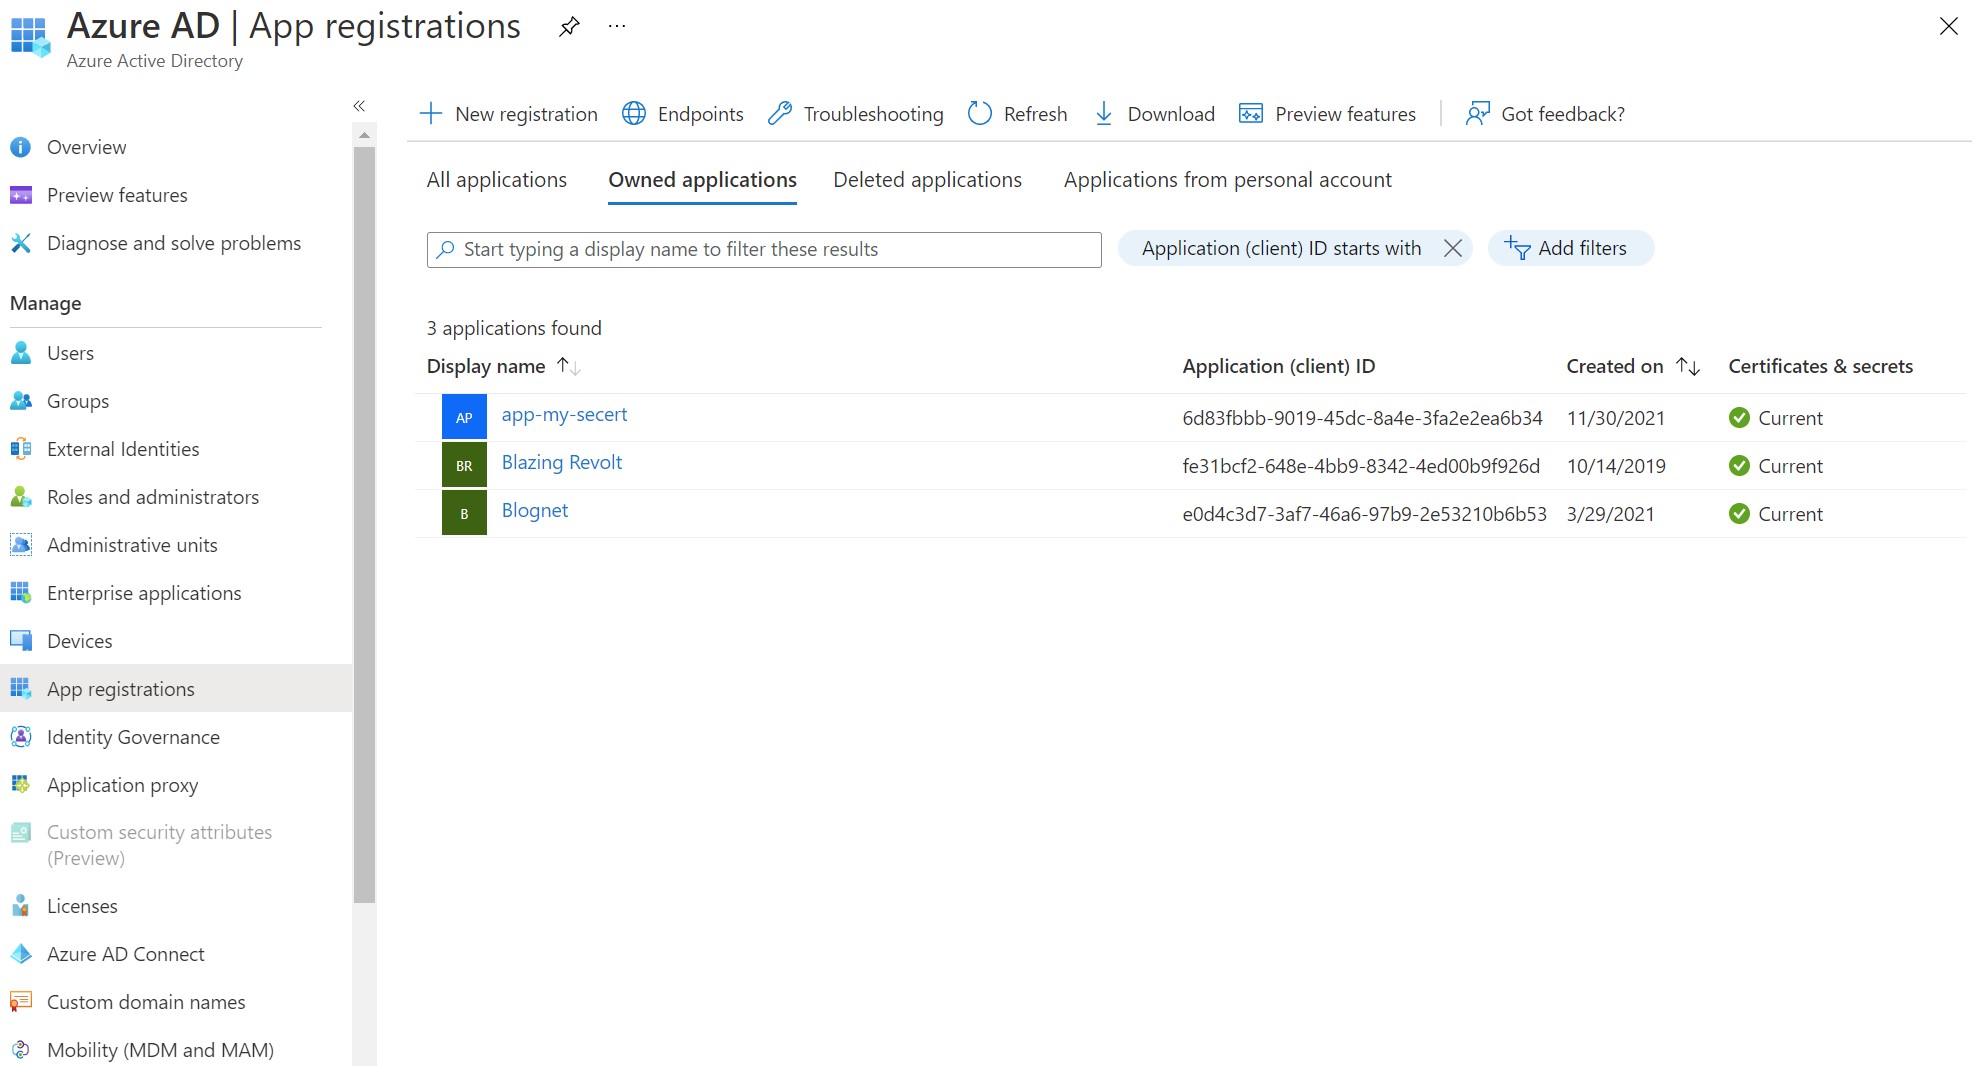1975x1066 pixels.
Task: Click the Devices icon in sidebar
Action: point(21,641)
